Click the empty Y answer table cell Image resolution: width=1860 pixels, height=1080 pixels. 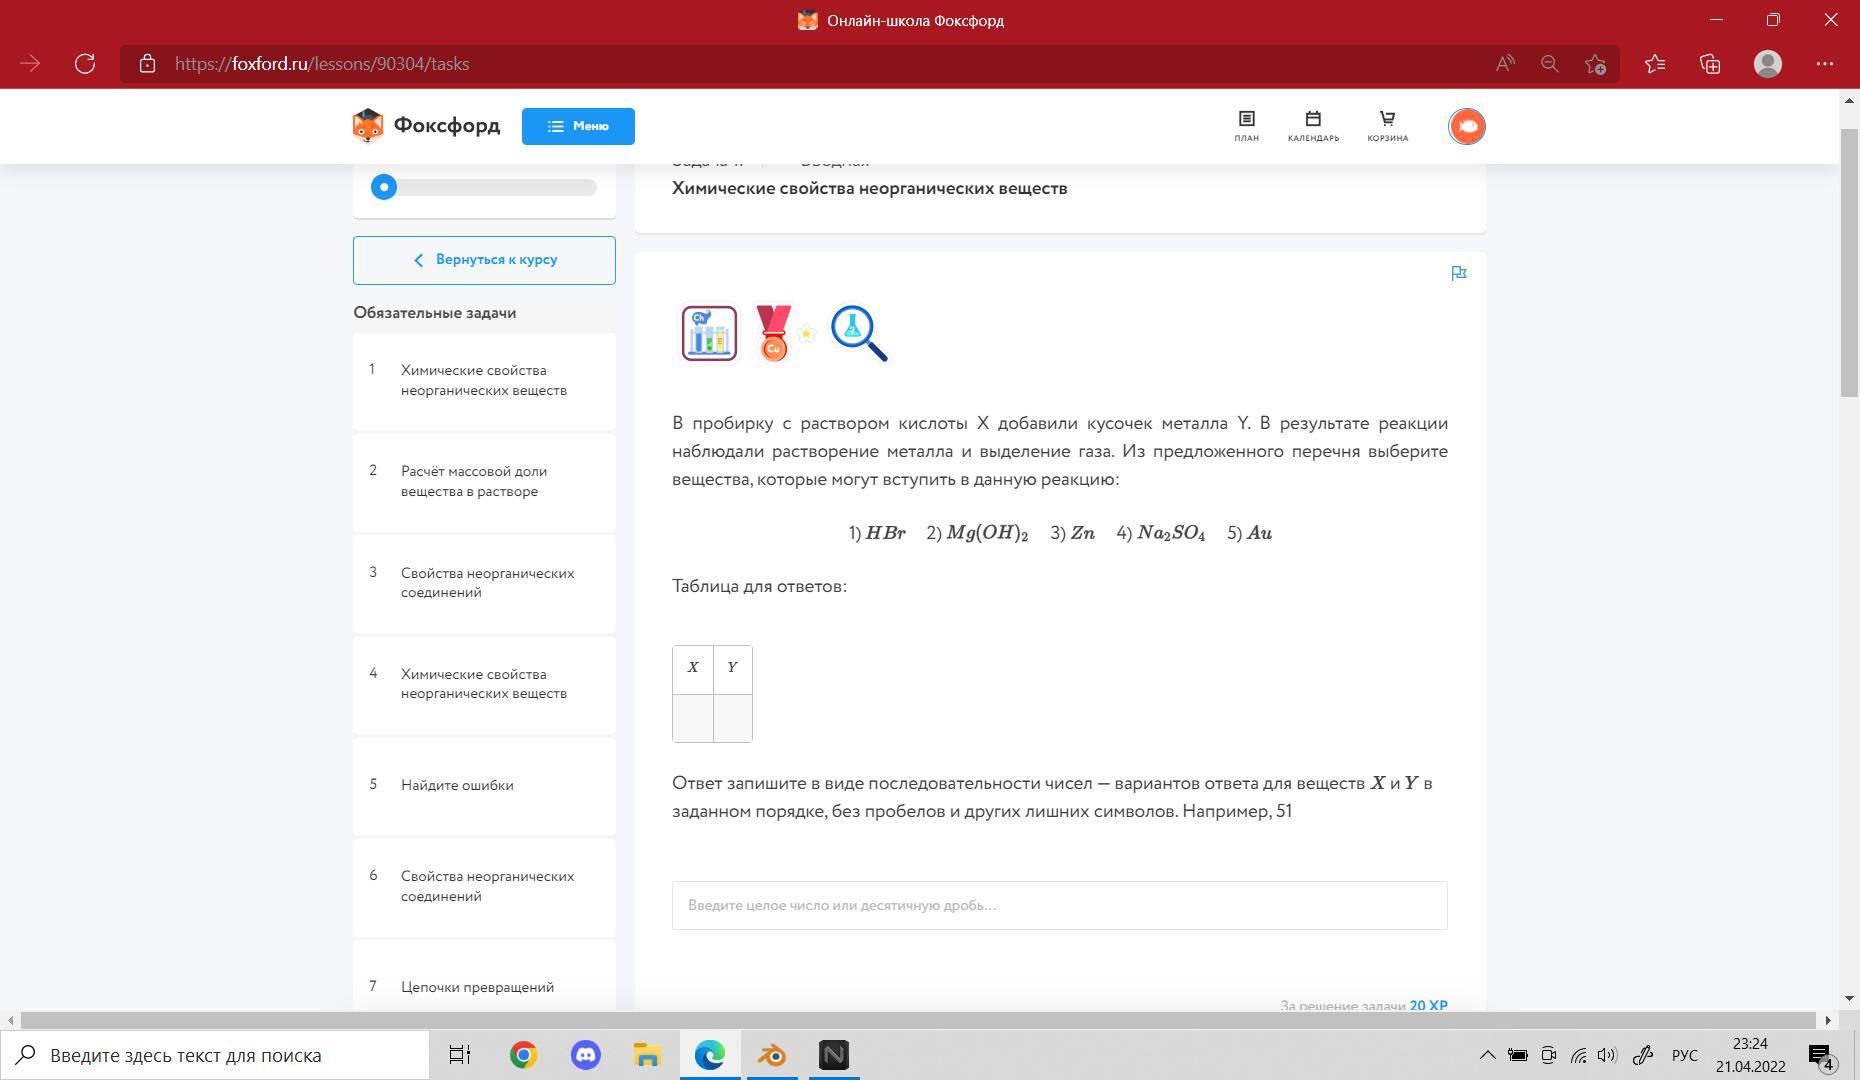733,718
